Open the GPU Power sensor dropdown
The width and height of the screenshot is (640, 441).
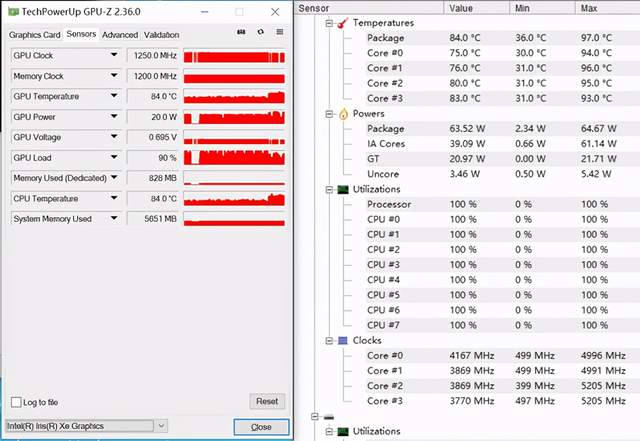pyautogui.click(x=114, y=116)
